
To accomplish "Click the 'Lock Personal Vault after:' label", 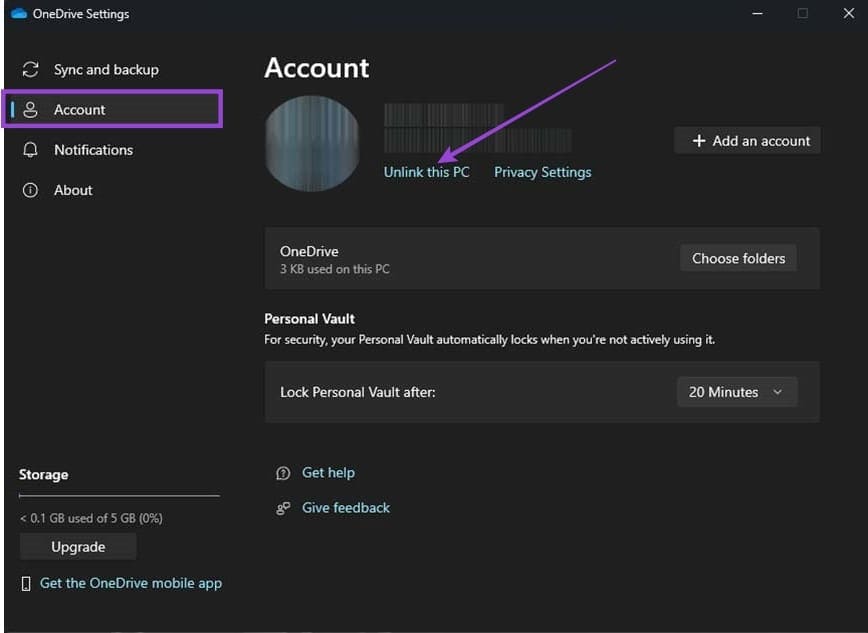I will (358, 392).
